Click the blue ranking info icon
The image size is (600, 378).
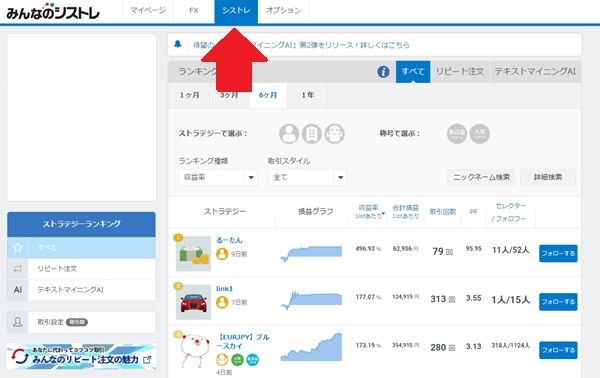click(383, 72)
